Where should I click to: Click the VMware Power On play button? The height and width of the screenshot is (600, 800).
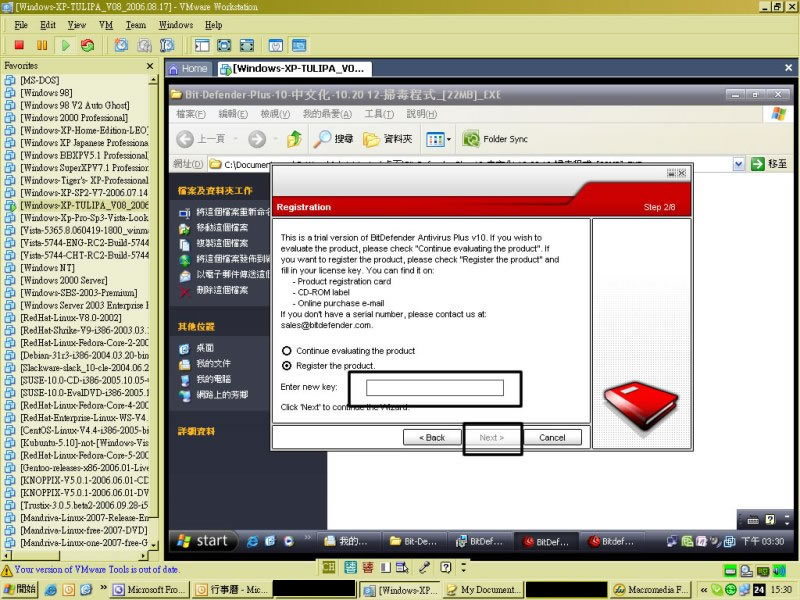pyautogui.click(x=65, y=45)
